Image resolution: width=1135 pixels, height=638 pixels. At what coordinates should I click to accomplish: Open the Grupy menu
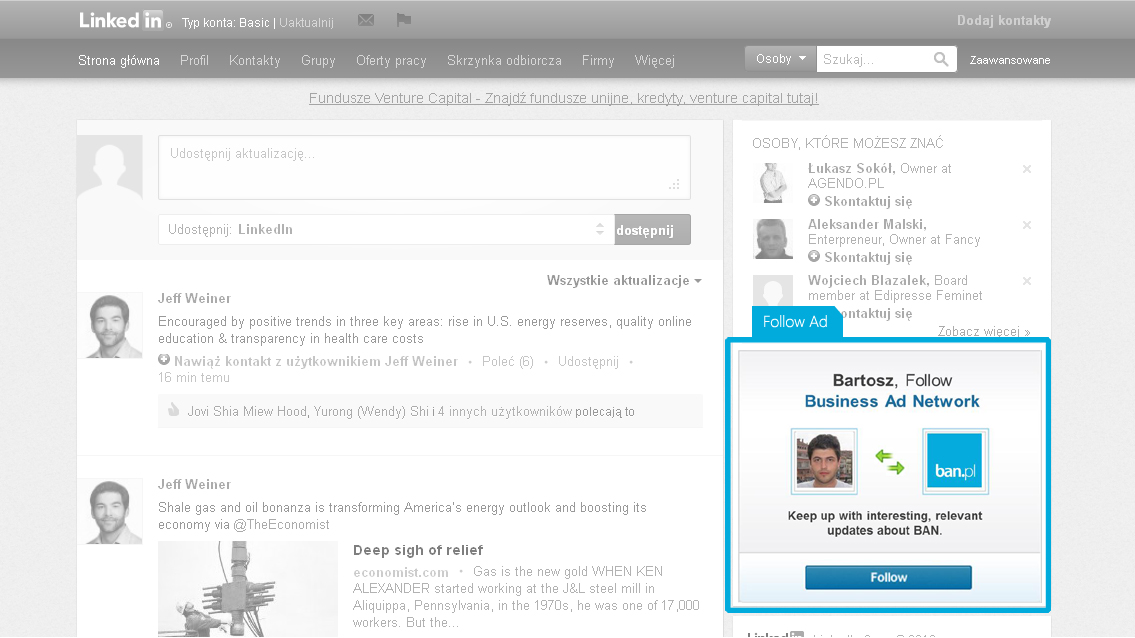pos(318,60)
